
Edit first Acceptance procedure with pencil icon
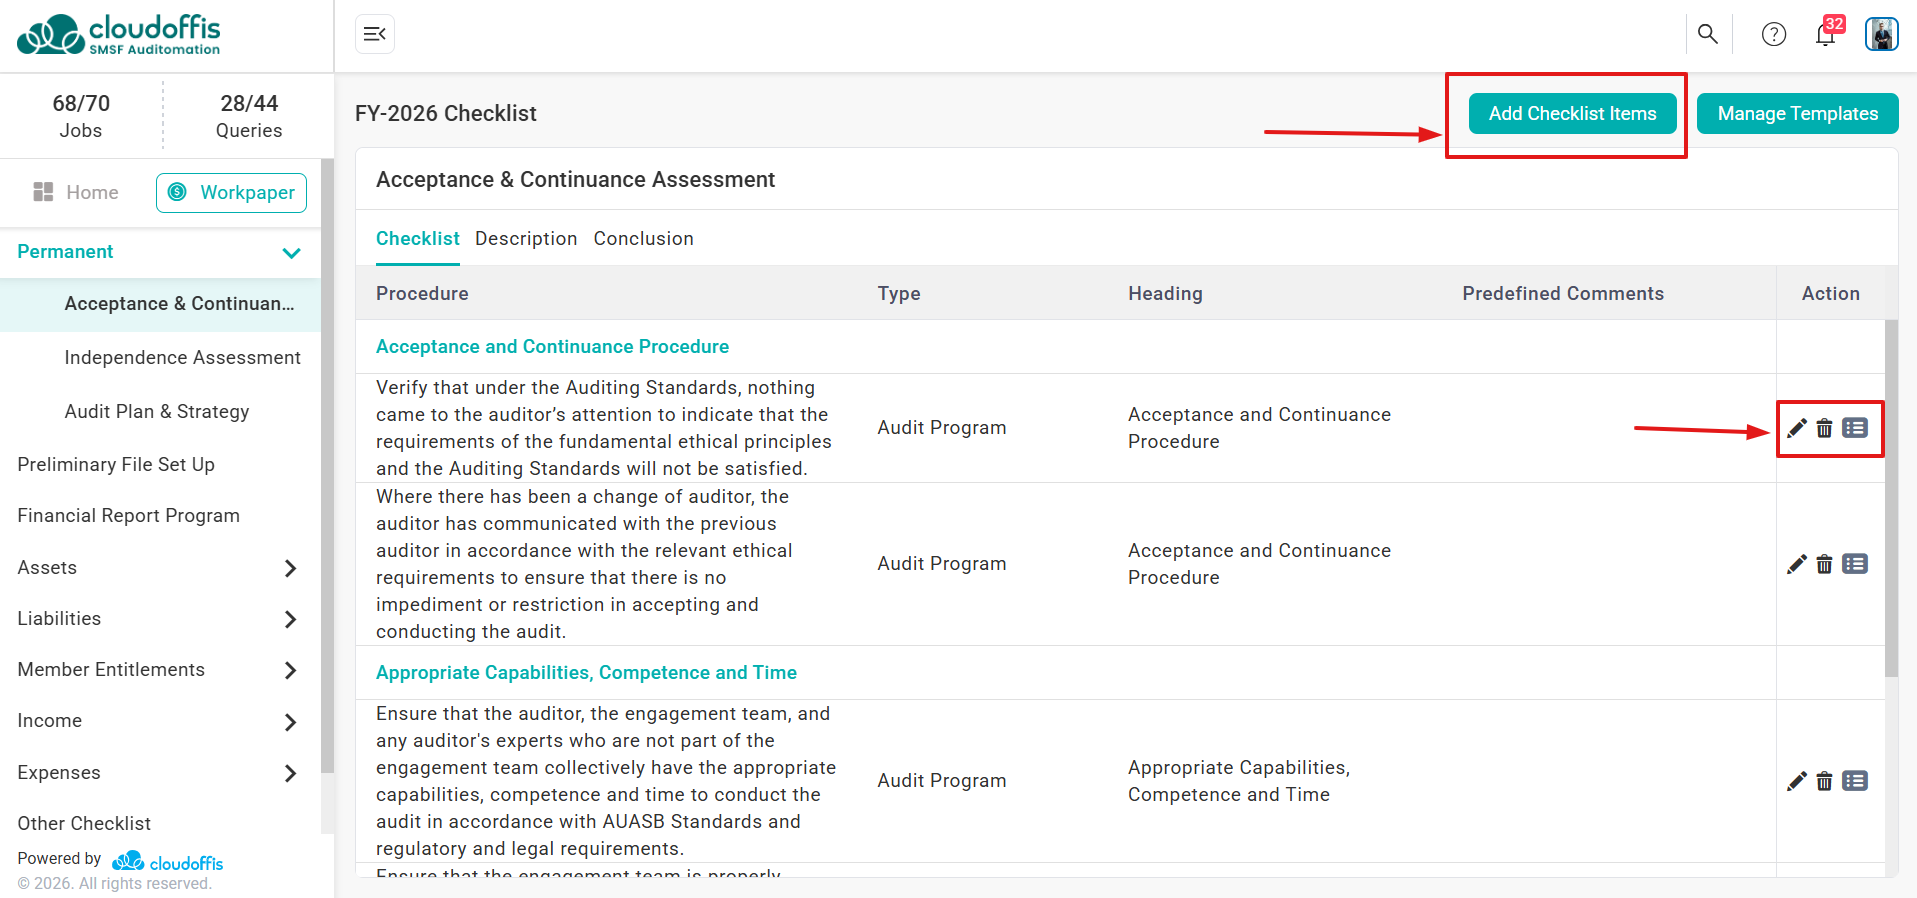1797,428
